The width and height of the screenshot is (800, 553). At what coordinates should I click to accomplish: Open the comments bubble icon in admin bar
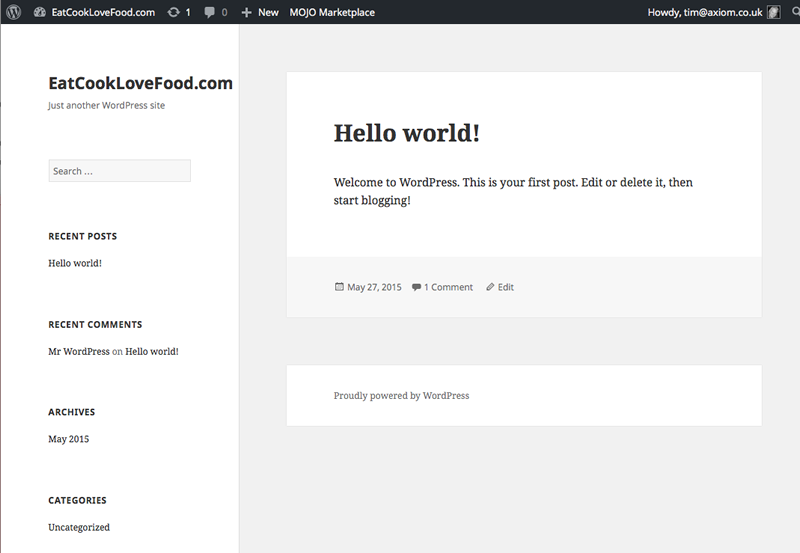click(209, 12)
